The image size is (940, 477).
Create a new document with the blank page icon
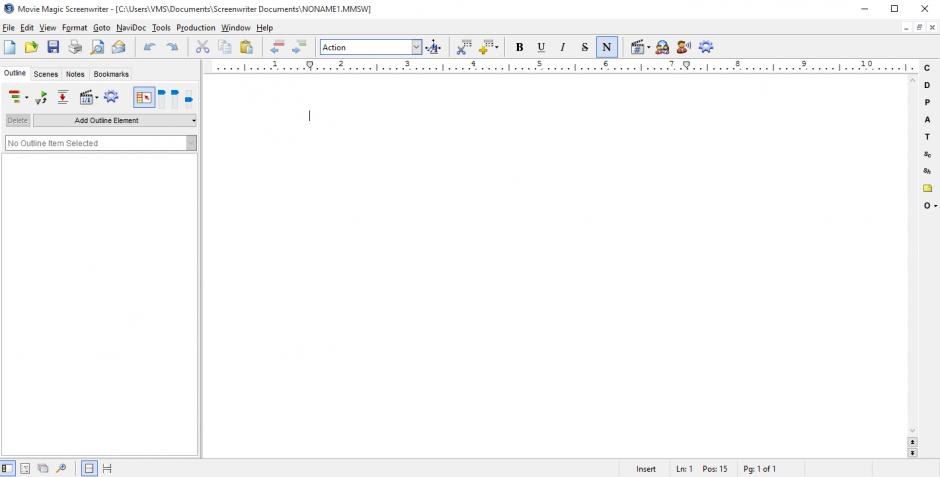click(x=10, y=47)
